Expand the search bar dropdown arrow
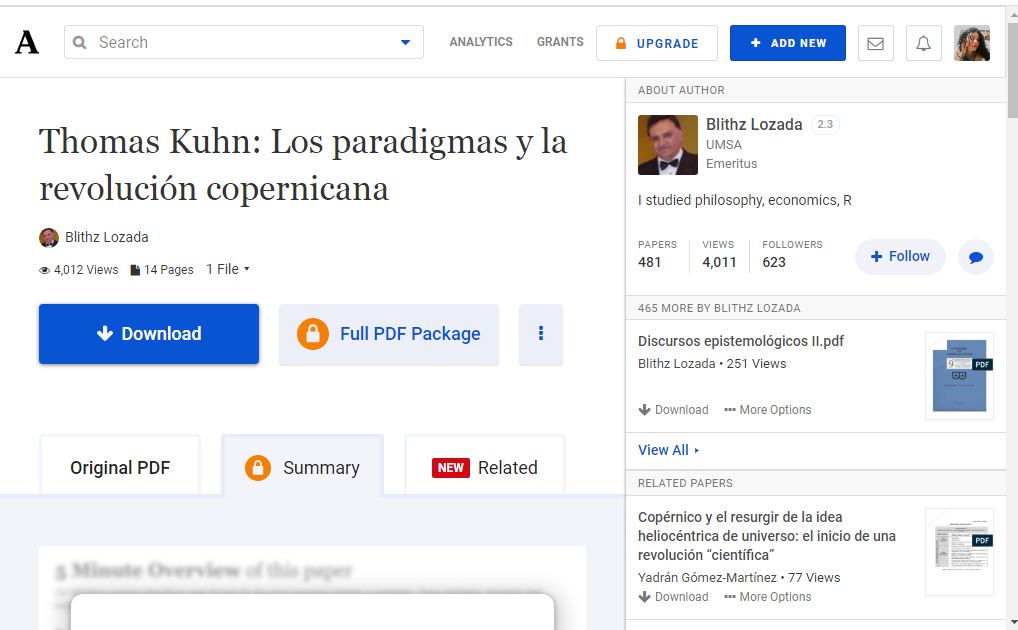 (x=405, y=43)
